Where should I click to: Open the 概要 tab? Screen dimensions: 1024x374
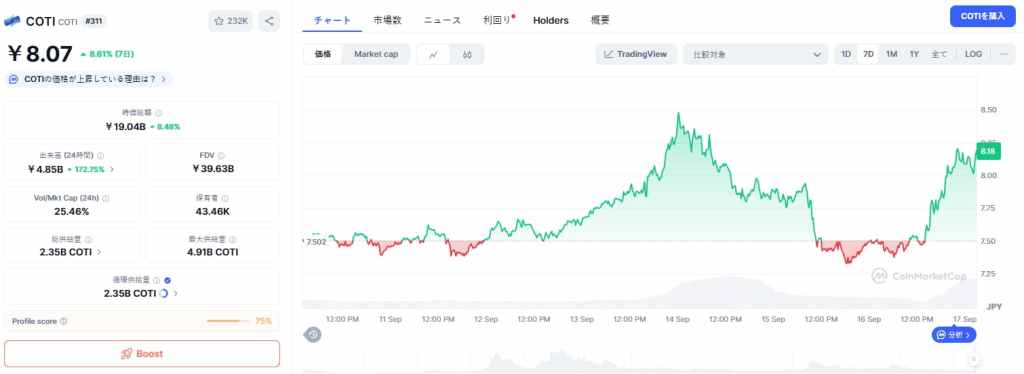[x=600, y=20]
